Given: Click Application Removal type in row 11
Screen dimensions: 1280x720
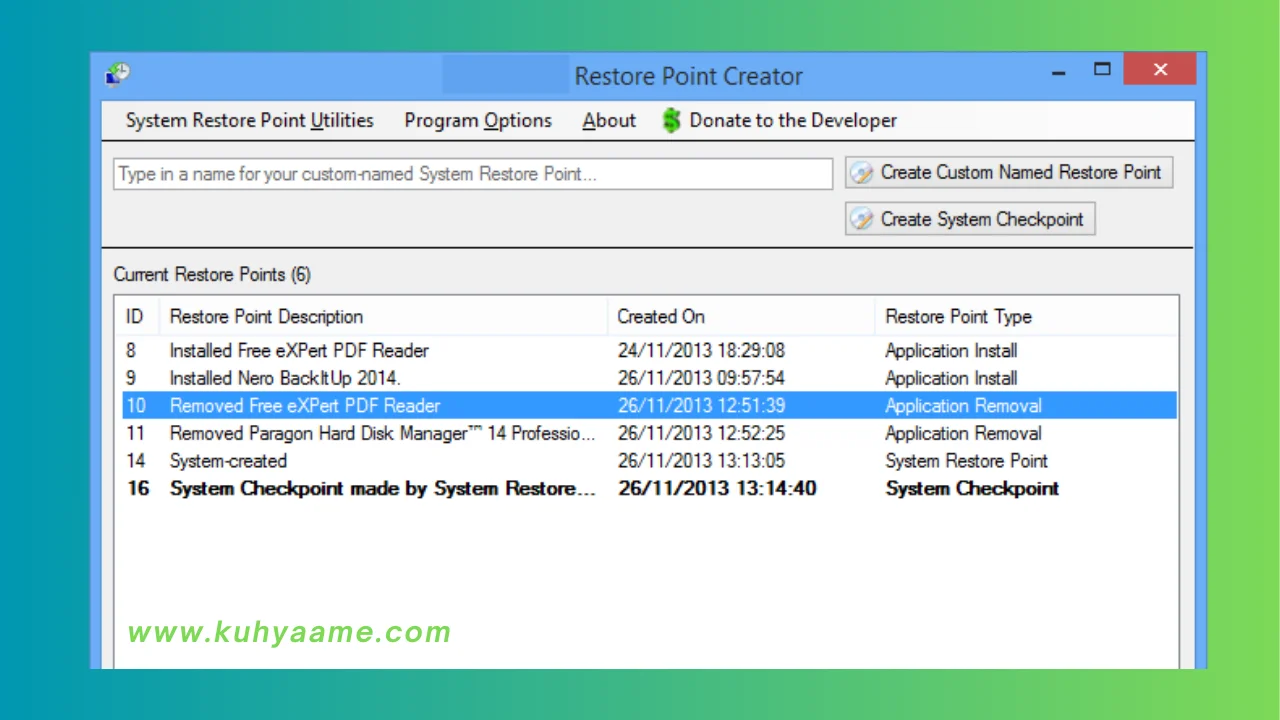Looking at the screenshot, I should [x=963, y=433].
